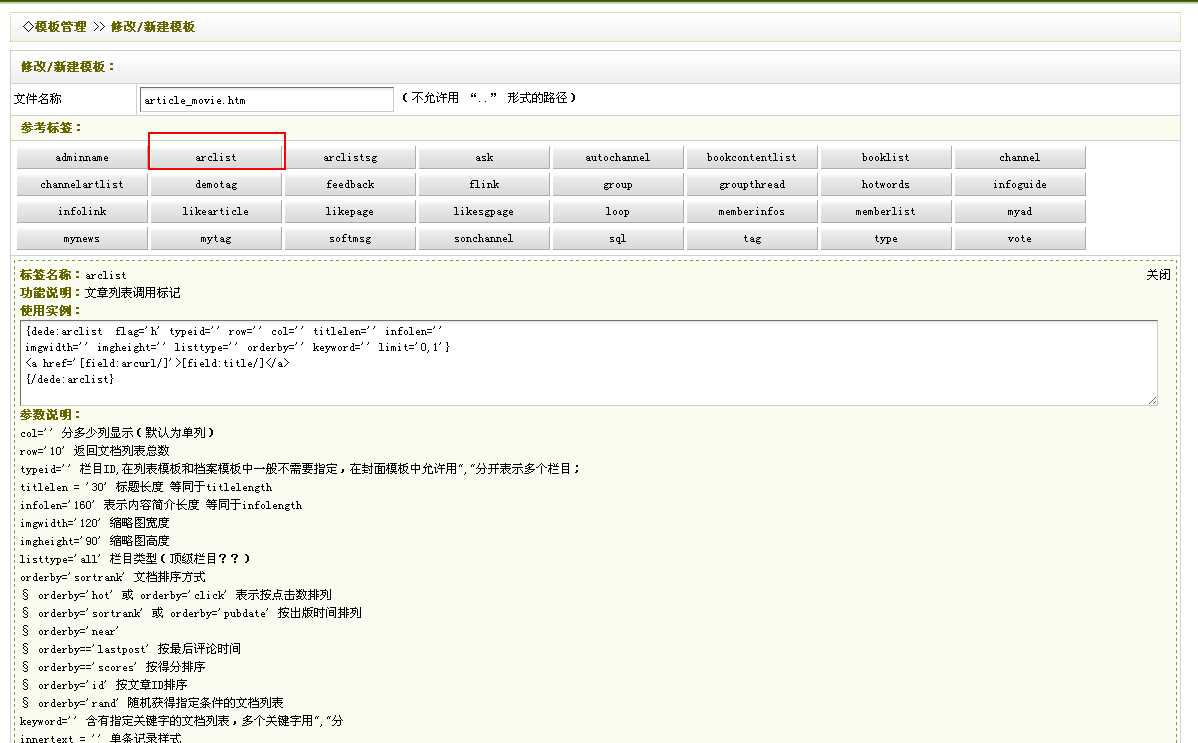Open the flink tag reference
The height and width of the screenshot is (743, 1198).
click(484, 184)
